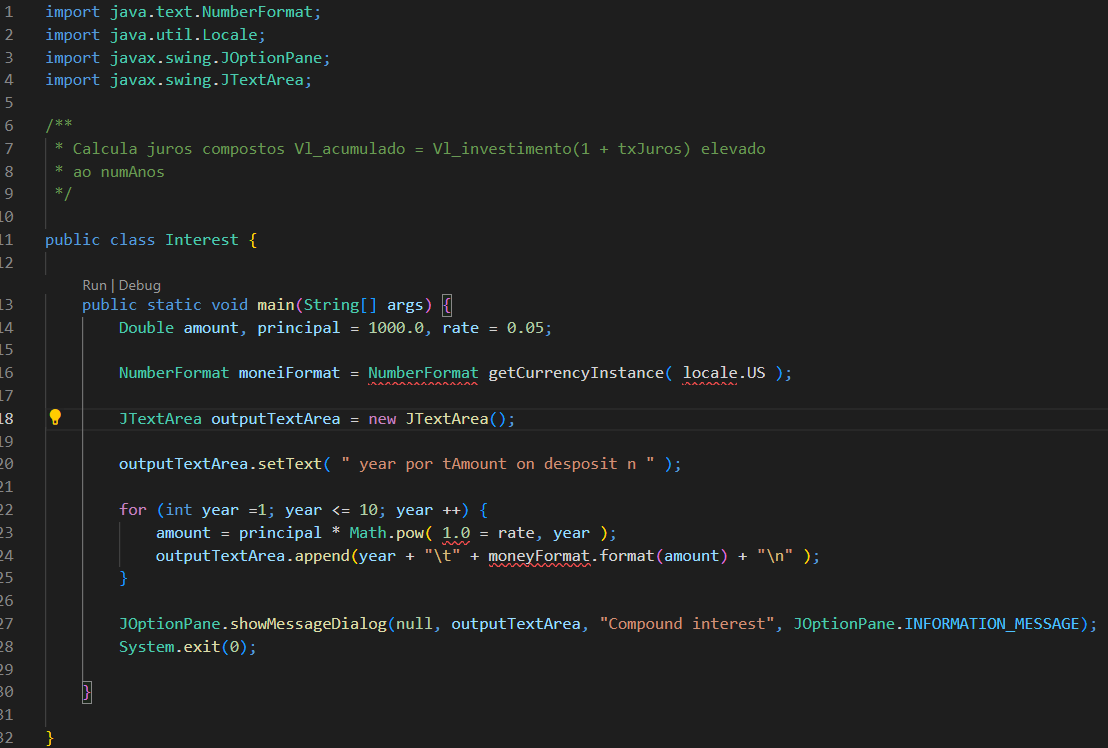The image size is (1108, 748).
Task: Click the for keyword of the loop
Action: (133, 510)
